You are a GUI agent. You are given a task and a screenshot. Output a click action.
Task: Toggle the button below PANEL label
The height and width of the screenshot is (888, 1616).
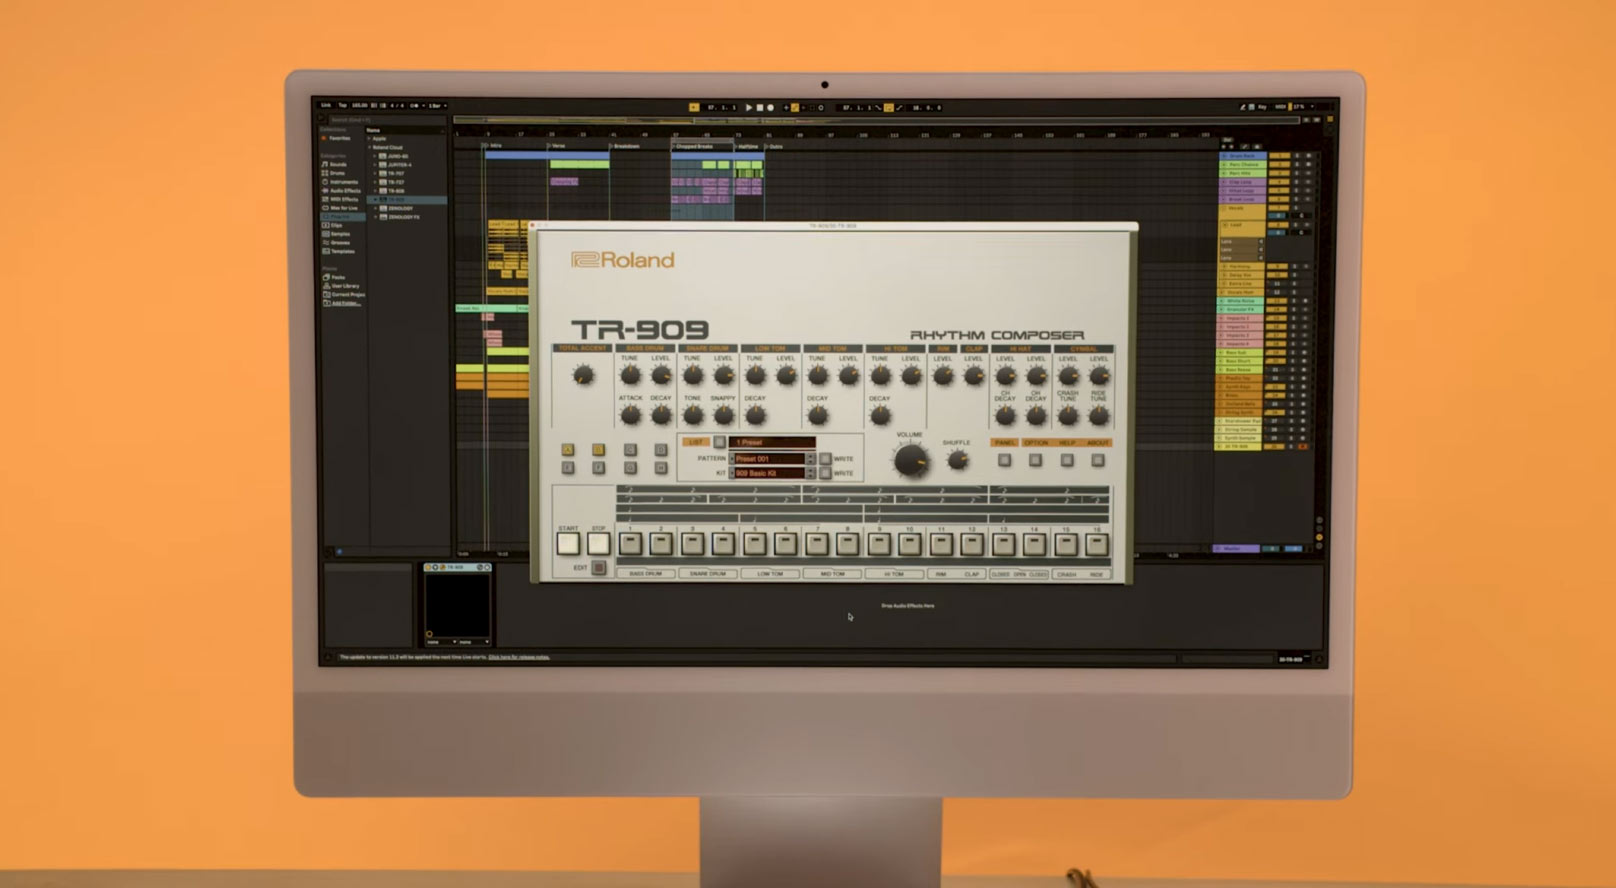pos(1004,460)
